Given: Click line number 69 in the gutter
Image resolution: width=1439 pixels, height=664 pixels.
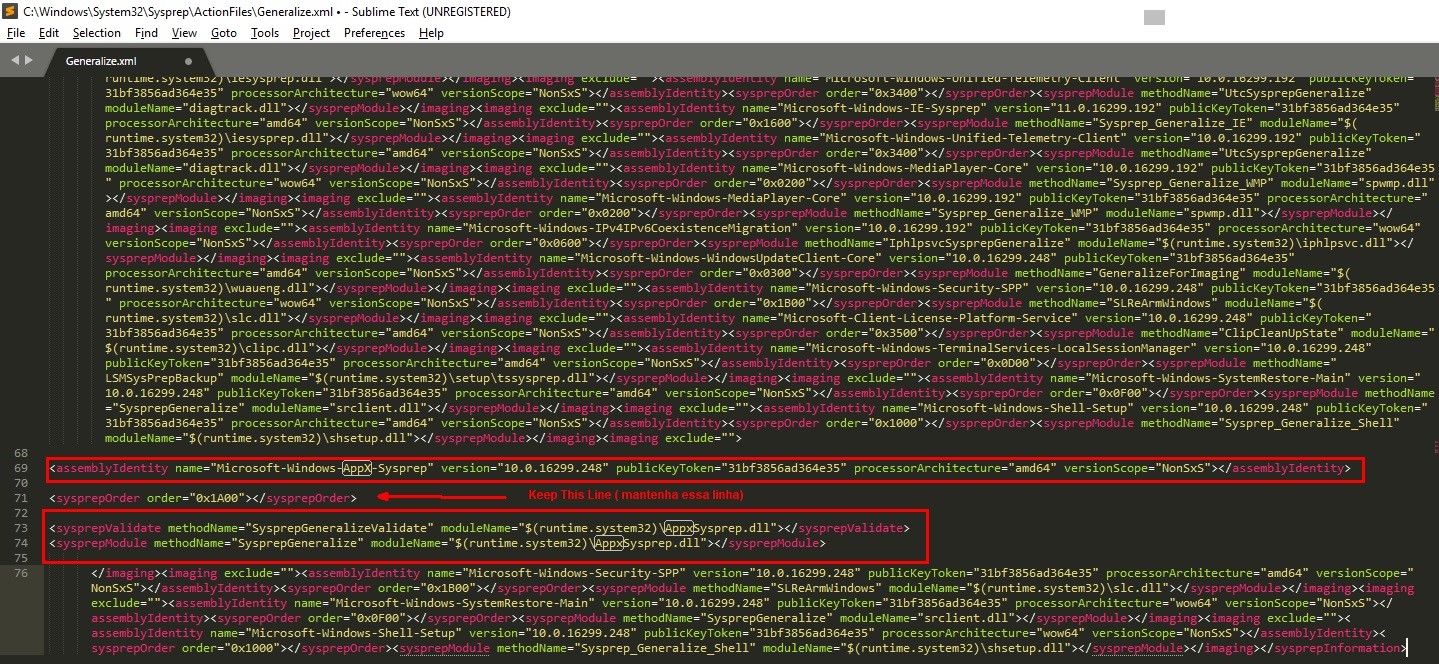Looking at the screenshot, I should click(x=22, y=468).
